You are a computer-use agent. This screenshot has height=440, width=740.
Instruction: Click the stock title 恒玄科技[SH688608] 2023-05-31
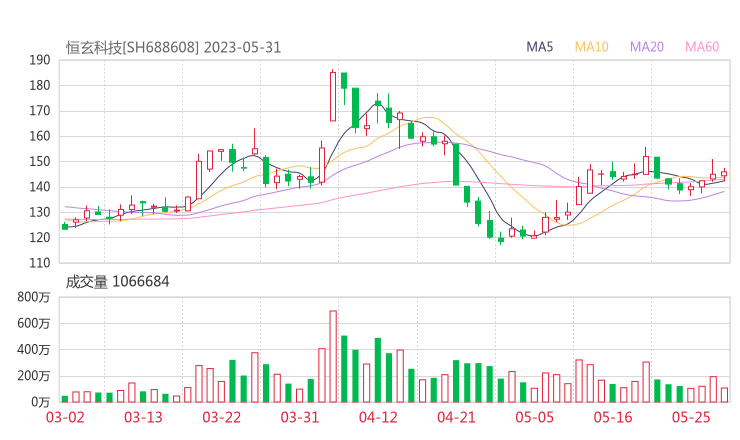coord(173,48)
